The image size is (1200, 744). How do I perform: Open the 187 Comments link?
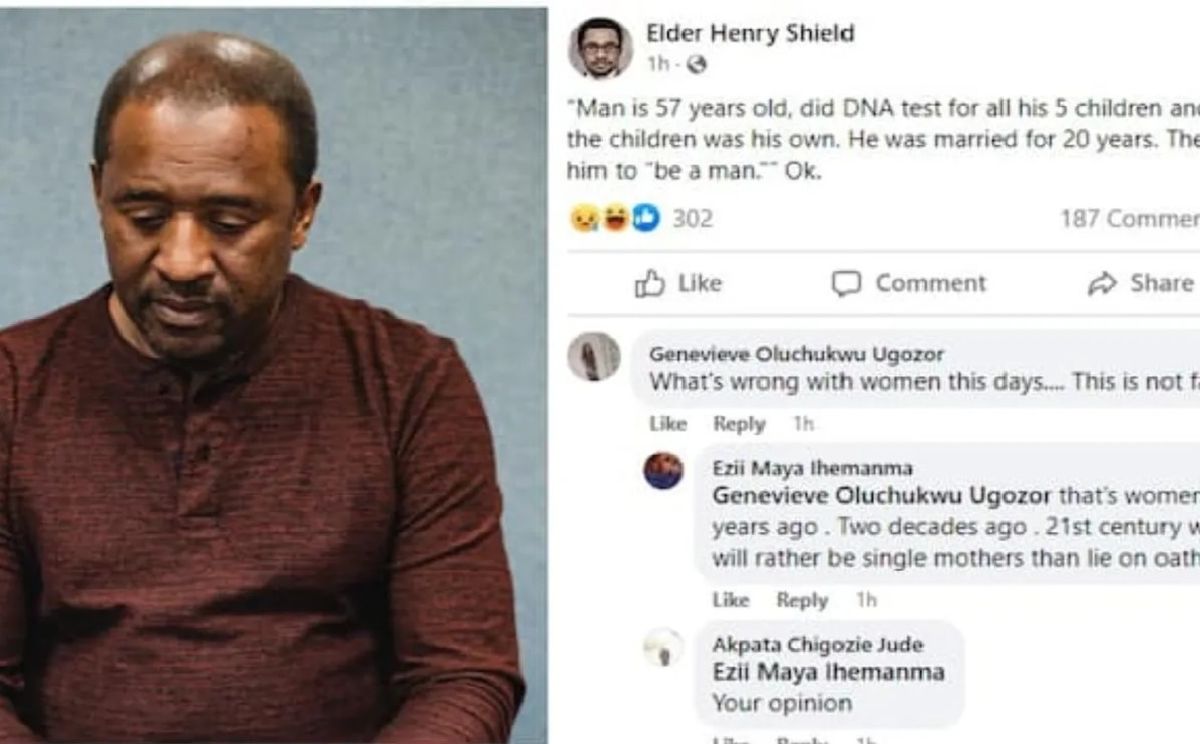[x=1130, y=218]
